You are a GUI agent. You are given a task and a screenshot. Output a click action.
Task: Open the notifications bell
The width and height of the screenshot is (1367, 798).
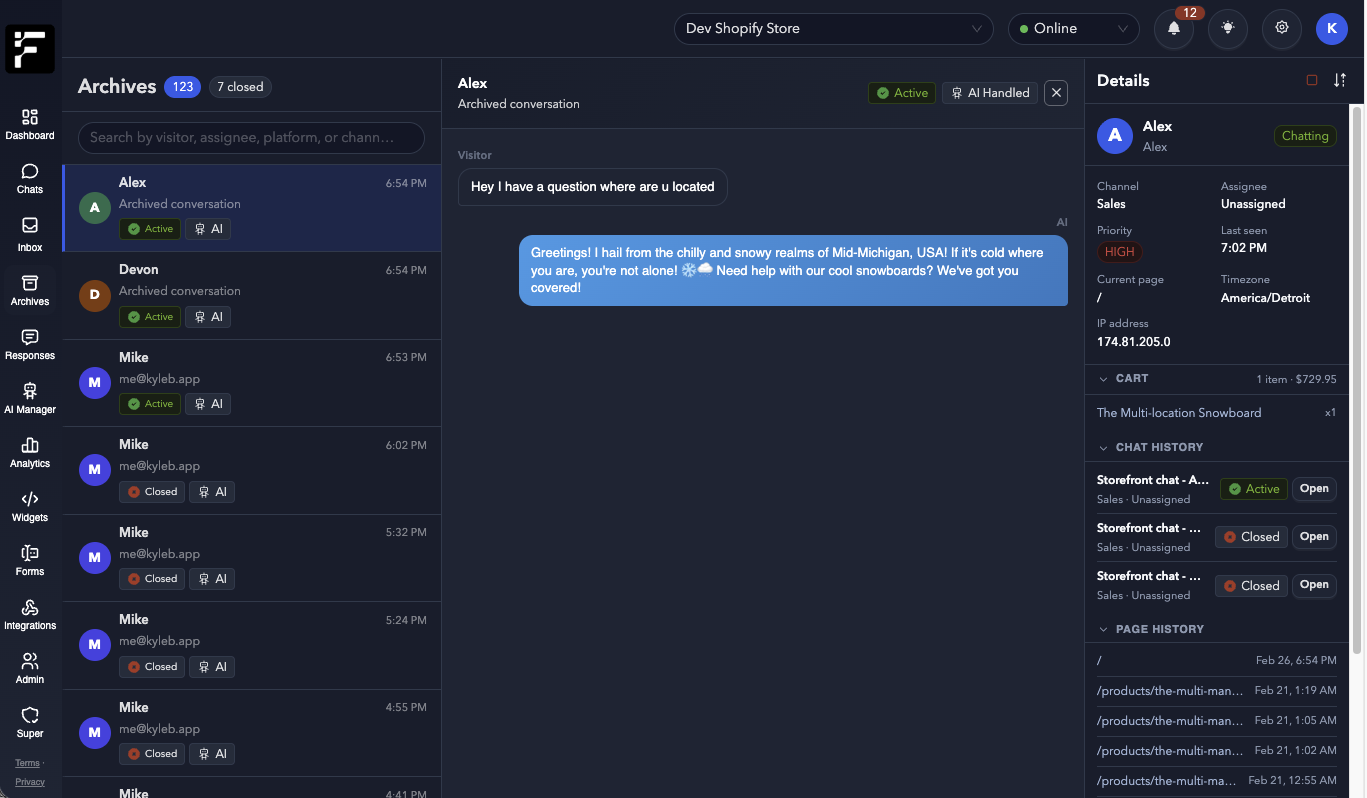click(x=1174, y=29)
